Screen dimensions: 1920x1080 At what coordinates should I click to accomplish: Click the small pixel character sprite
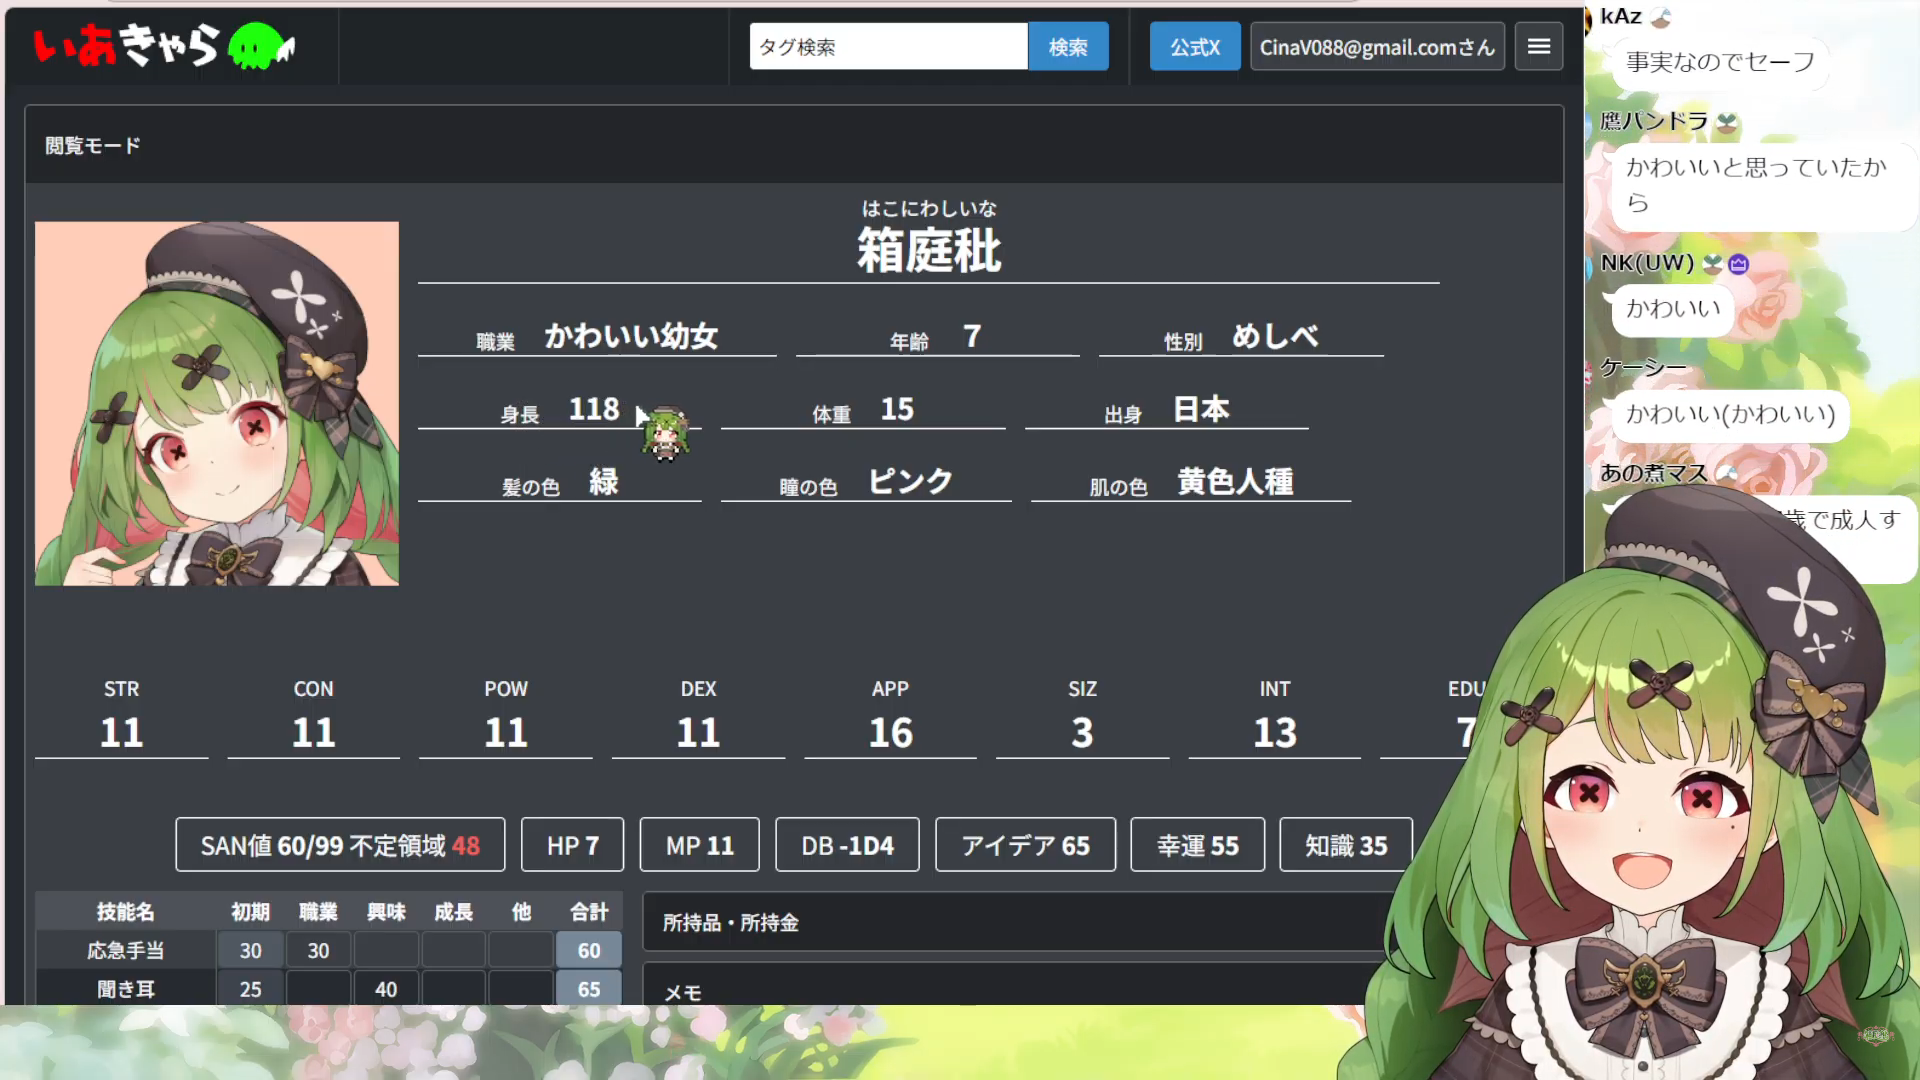coord(666,435)
